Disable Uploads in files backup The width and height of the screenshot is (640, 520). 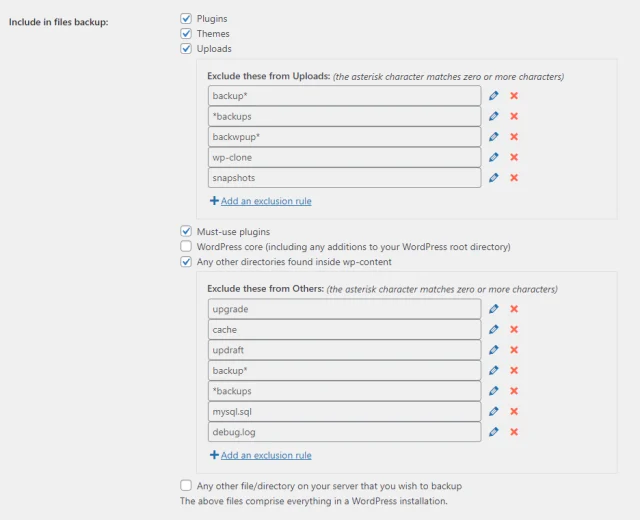pos(186,48)
